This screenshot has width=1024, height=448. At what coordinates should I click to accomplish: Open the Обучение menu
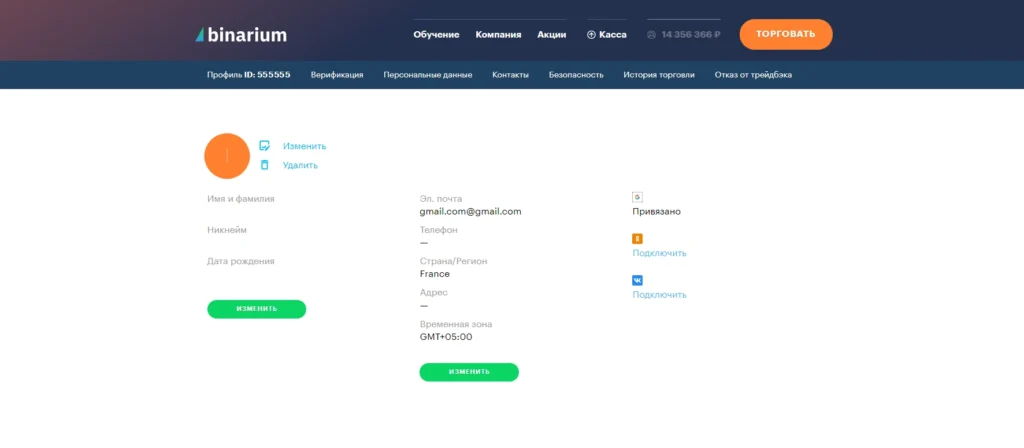click(436, 35)
